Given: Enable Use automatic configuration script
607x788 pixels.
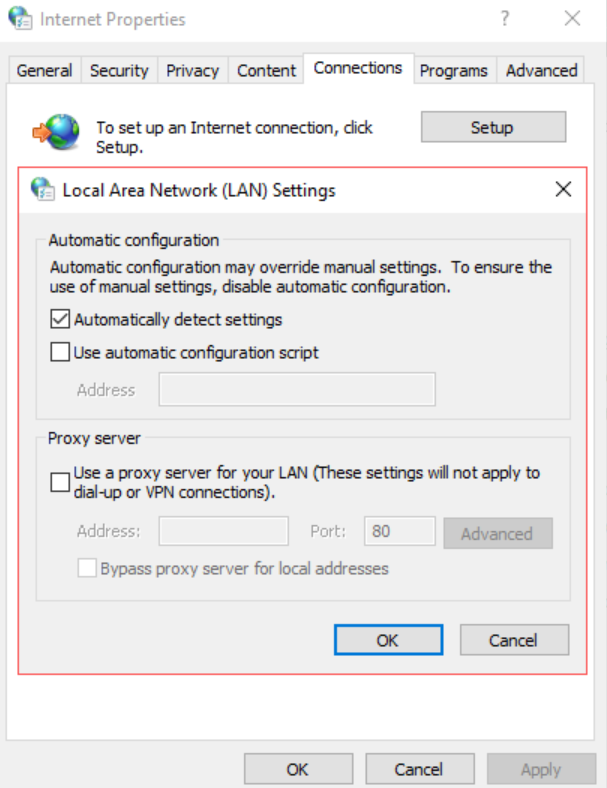Looking at the screenshot, I should coord(60,352).
